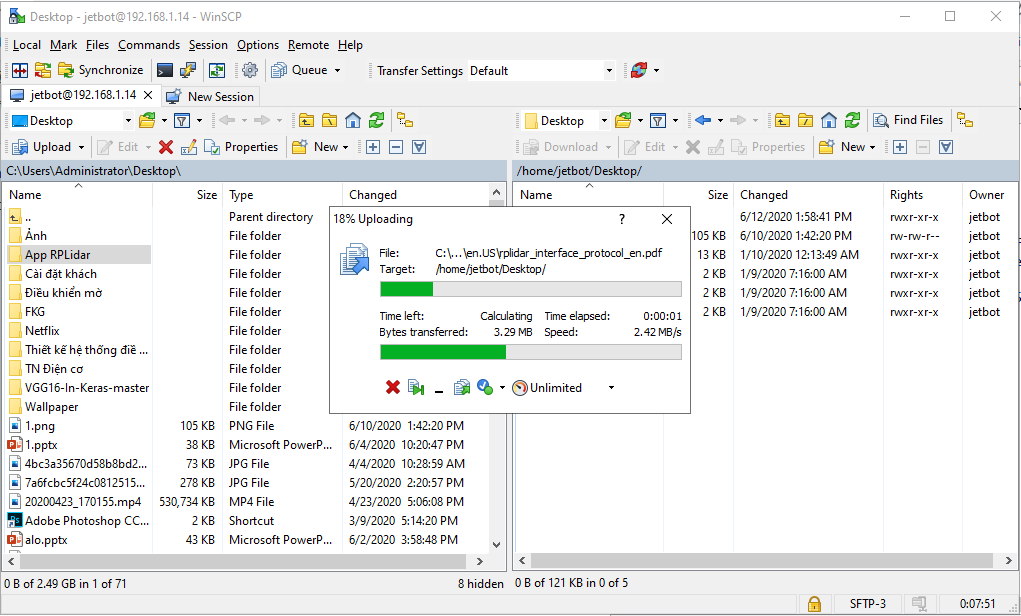Toggle synchronize browsing next to Find Files

click(964, 119)
